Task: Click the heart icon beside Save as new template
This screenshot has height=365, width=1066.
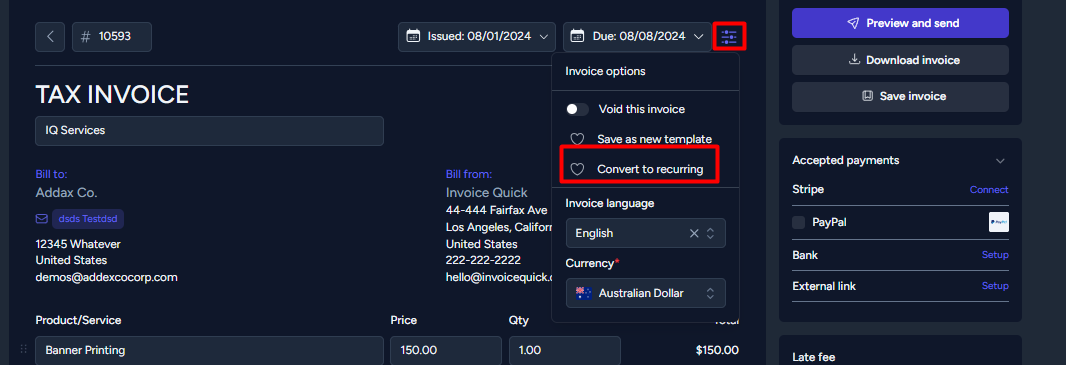Action: coord(577,139)
